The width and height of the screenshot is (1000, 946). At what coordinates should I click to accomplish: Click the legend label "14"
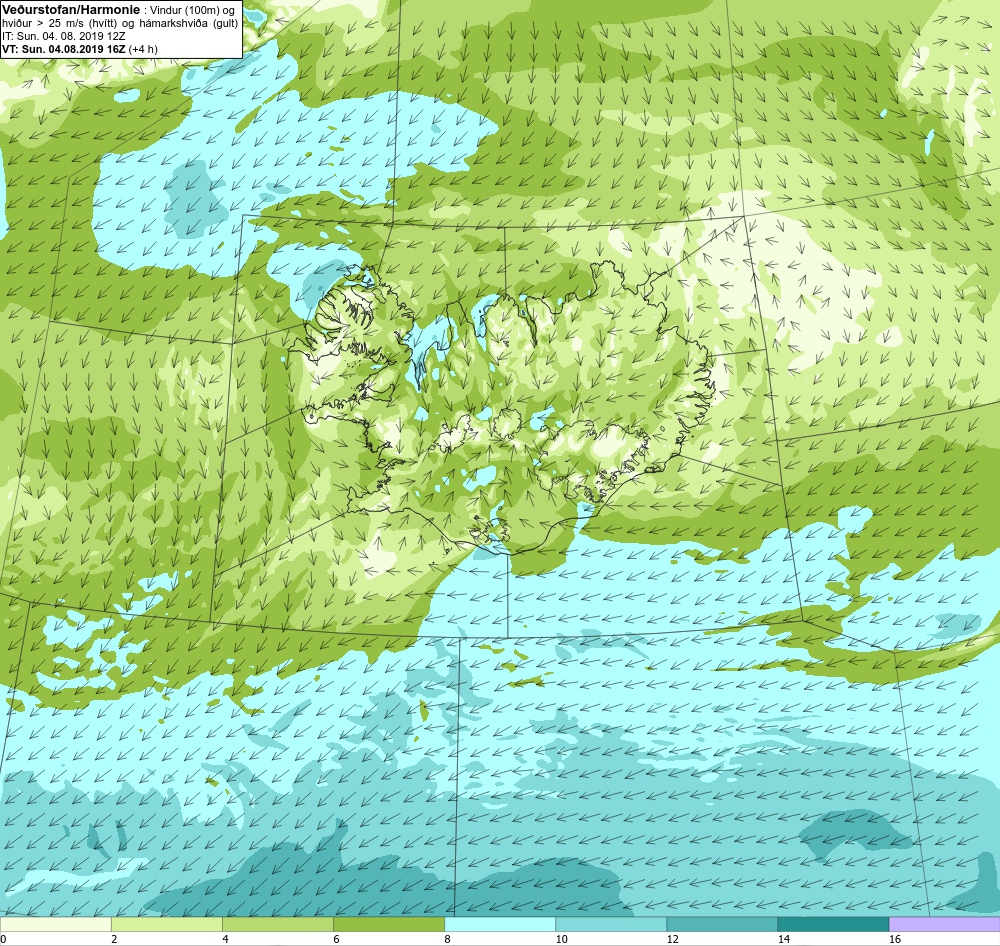(x=783, y=939)
